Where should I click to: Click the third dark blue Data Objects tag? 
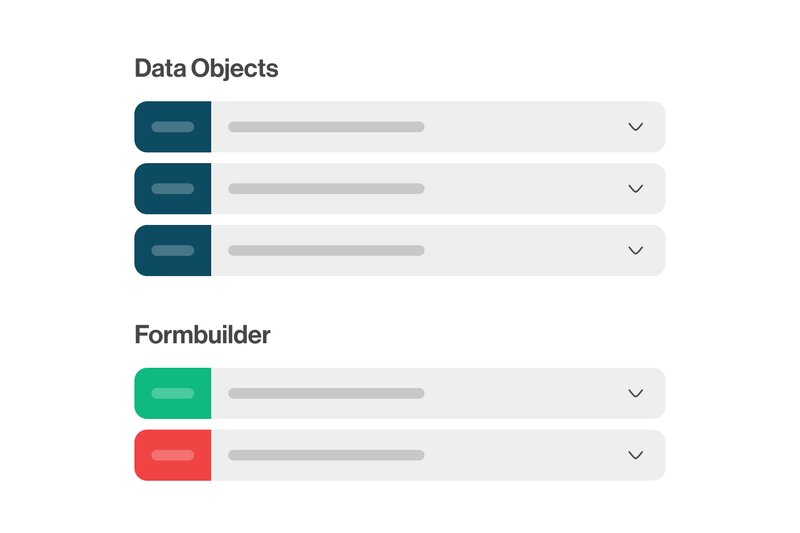pos(173,251)
